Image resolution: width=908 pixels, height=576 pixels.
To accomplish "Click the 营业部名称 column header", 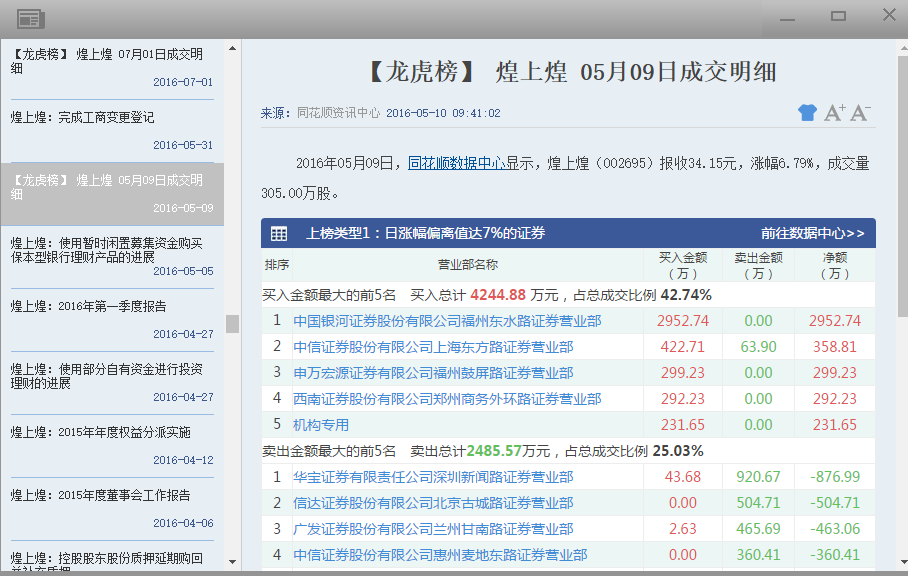I will [468, 265].
